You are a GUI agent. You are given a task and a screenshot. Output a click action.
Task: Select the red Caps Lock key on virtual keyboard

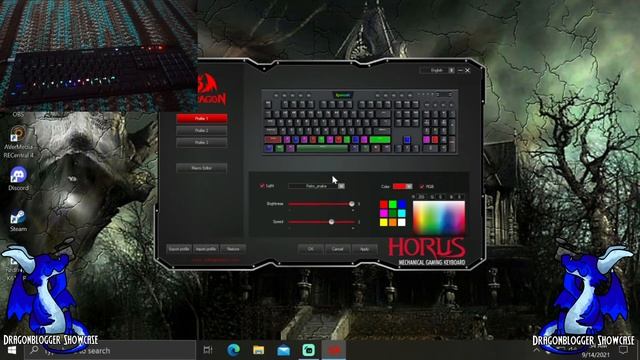coord(273,140)
